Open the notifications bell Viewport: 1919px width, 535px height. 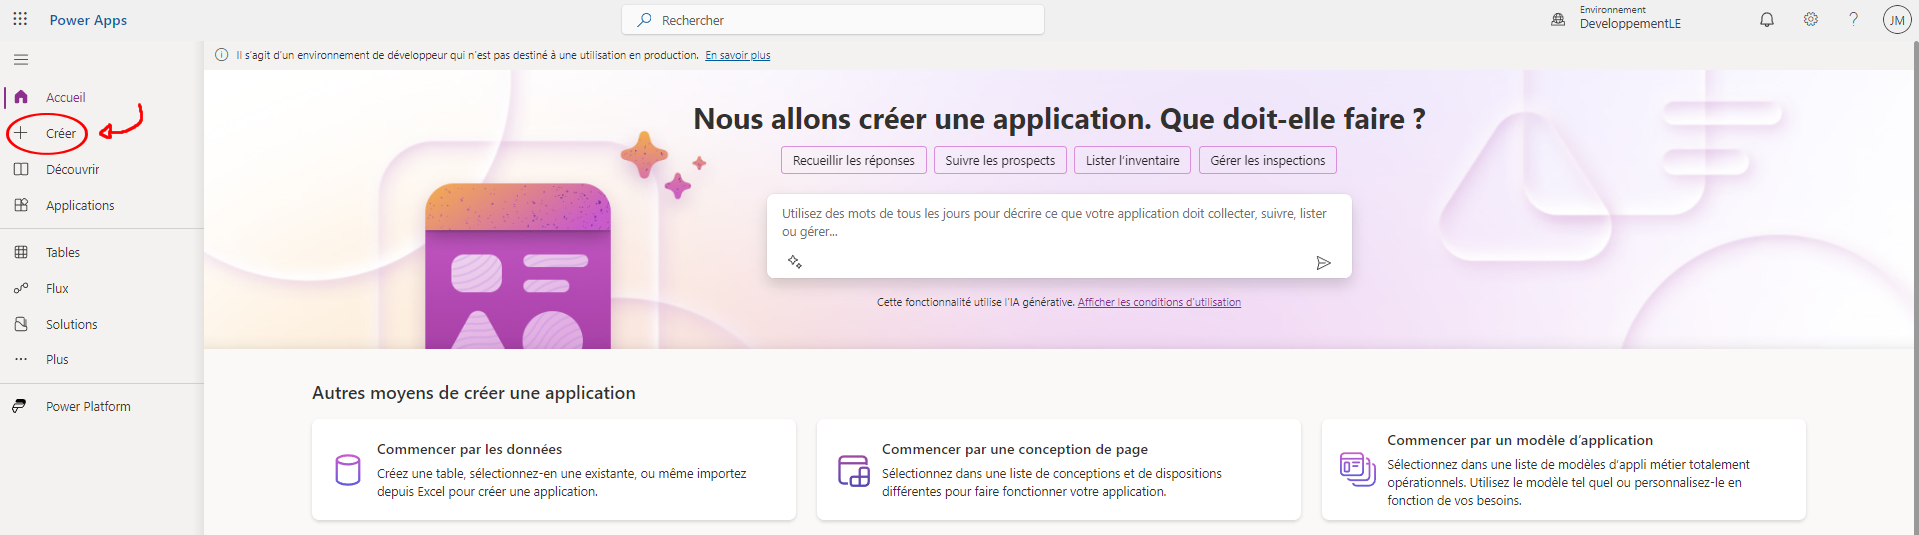1767,19
